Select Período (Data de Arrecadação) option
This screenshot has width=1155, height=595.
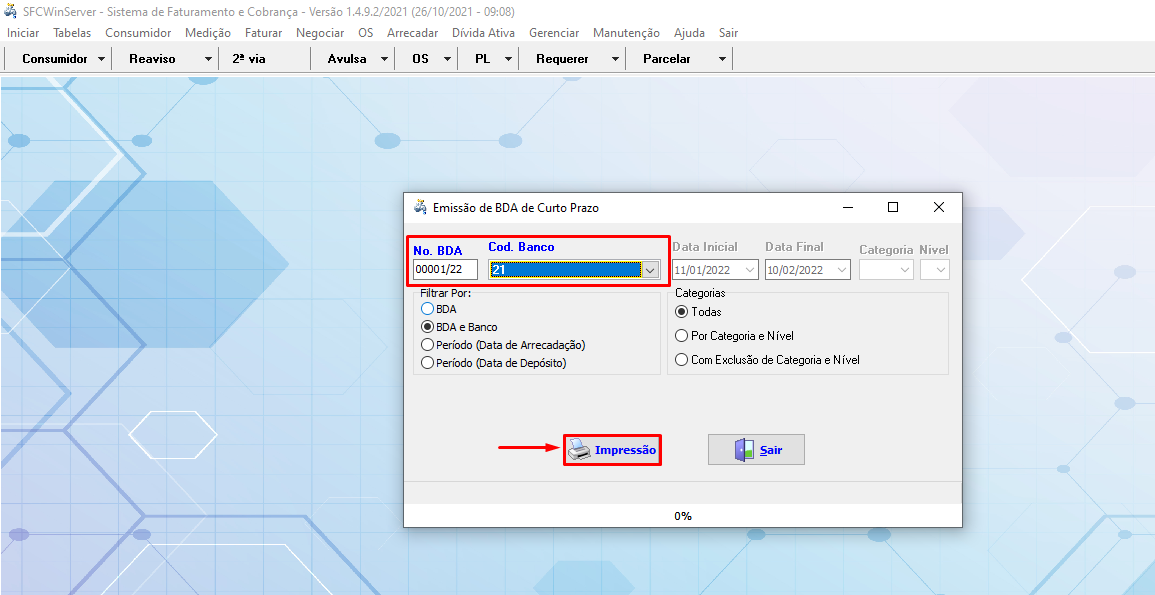428,345
